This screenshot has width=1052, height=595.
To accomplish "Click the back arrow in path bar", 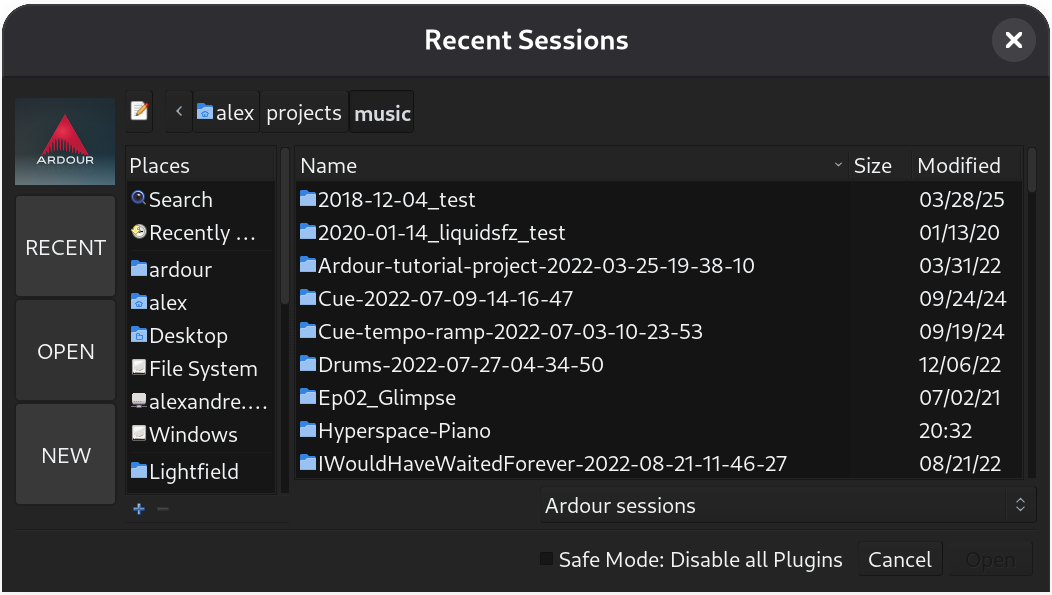I will pyautogui.click(x=178, y=112).
